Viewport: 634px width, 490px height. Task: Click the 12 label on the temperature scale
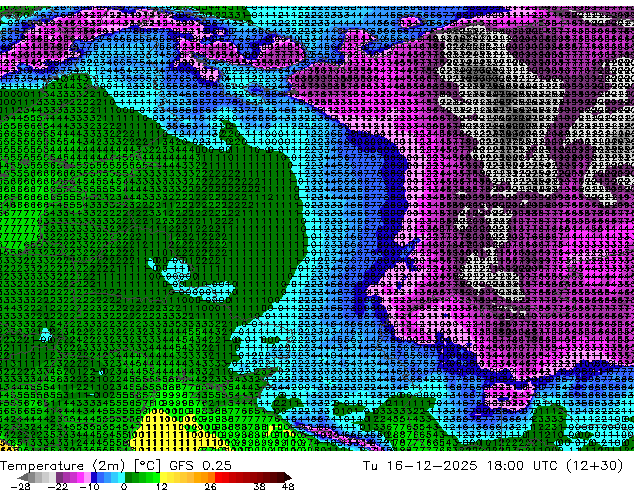[x=162, y=486]
